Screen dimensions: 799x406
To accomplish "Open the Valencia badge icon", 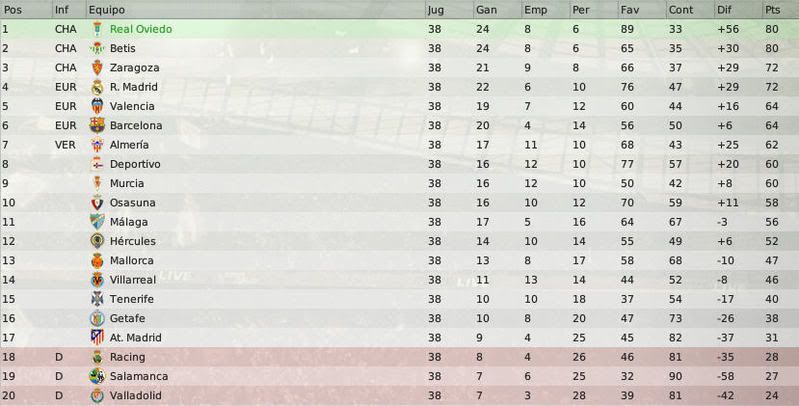I will (97, 106).
